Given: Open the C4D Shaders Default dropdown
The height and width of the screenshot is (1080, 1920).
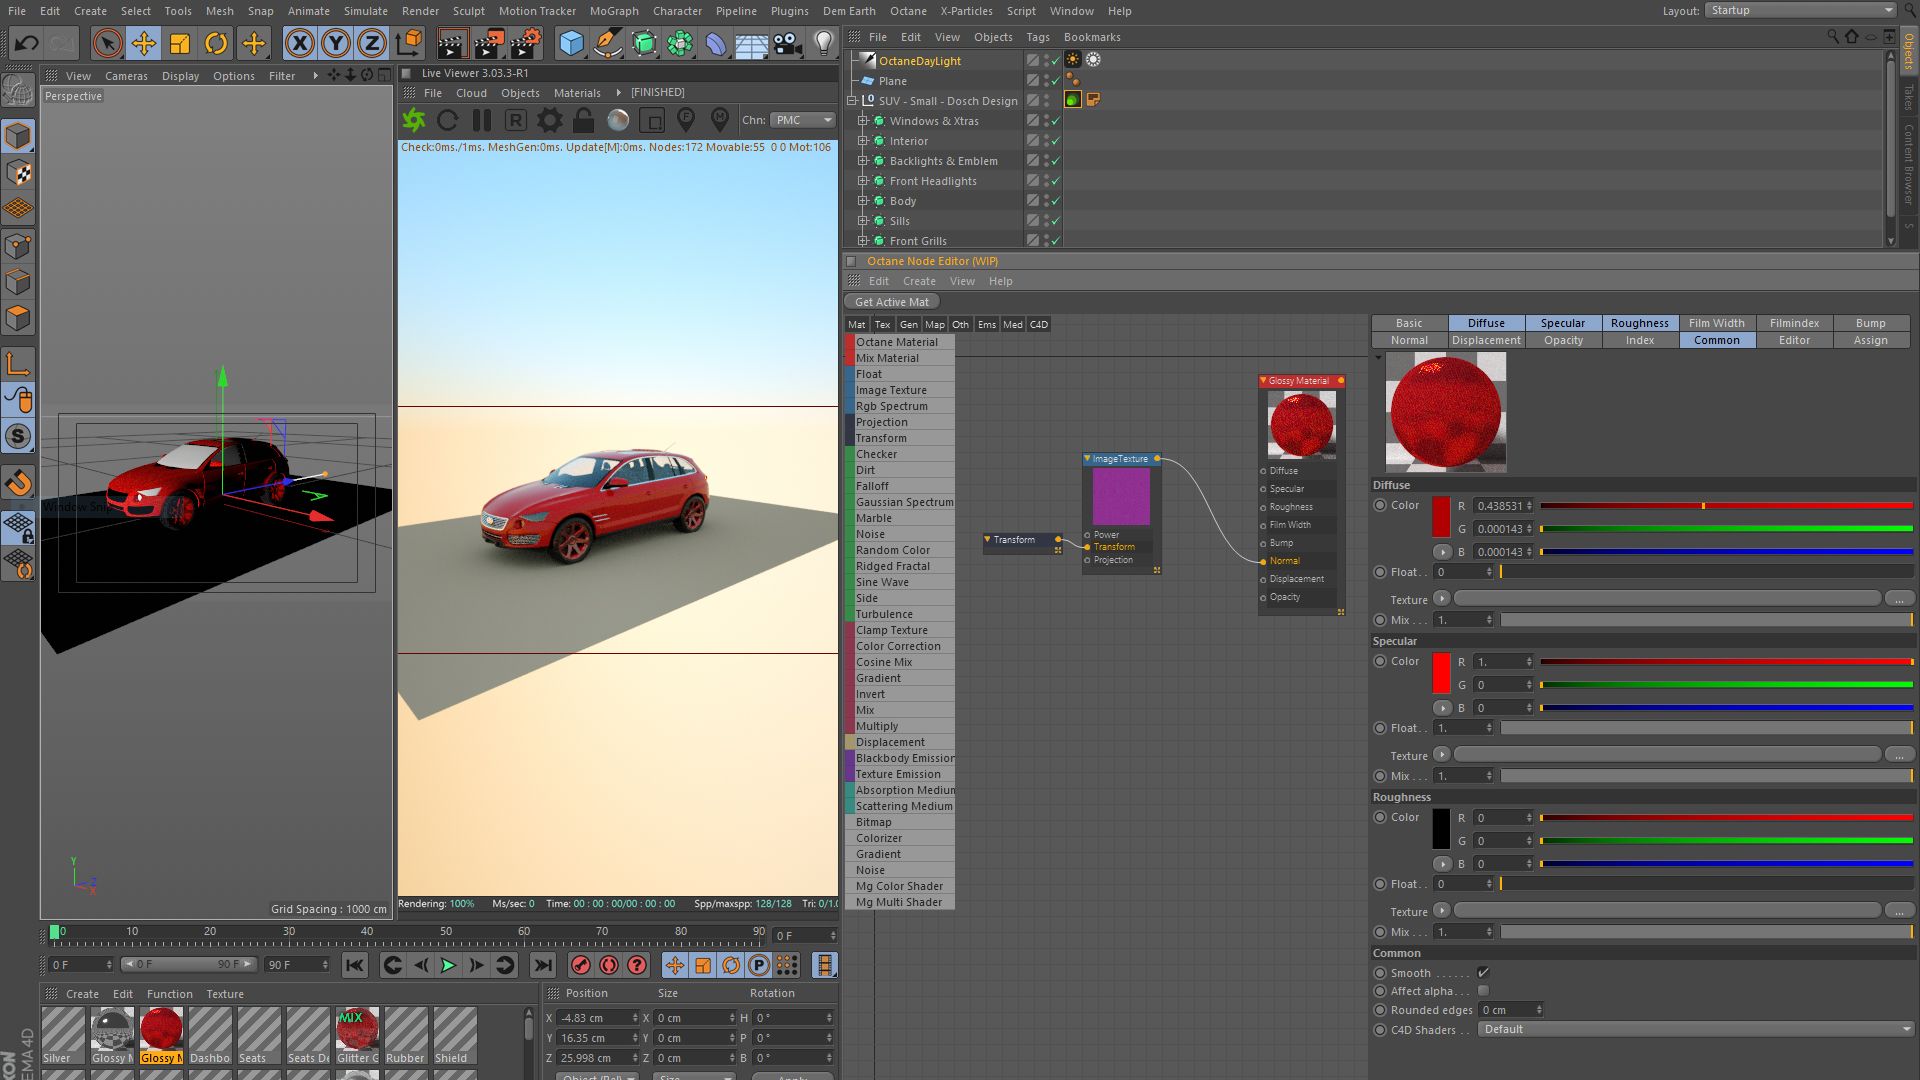Looking at the screenshot, I should click(1694, 1029).
